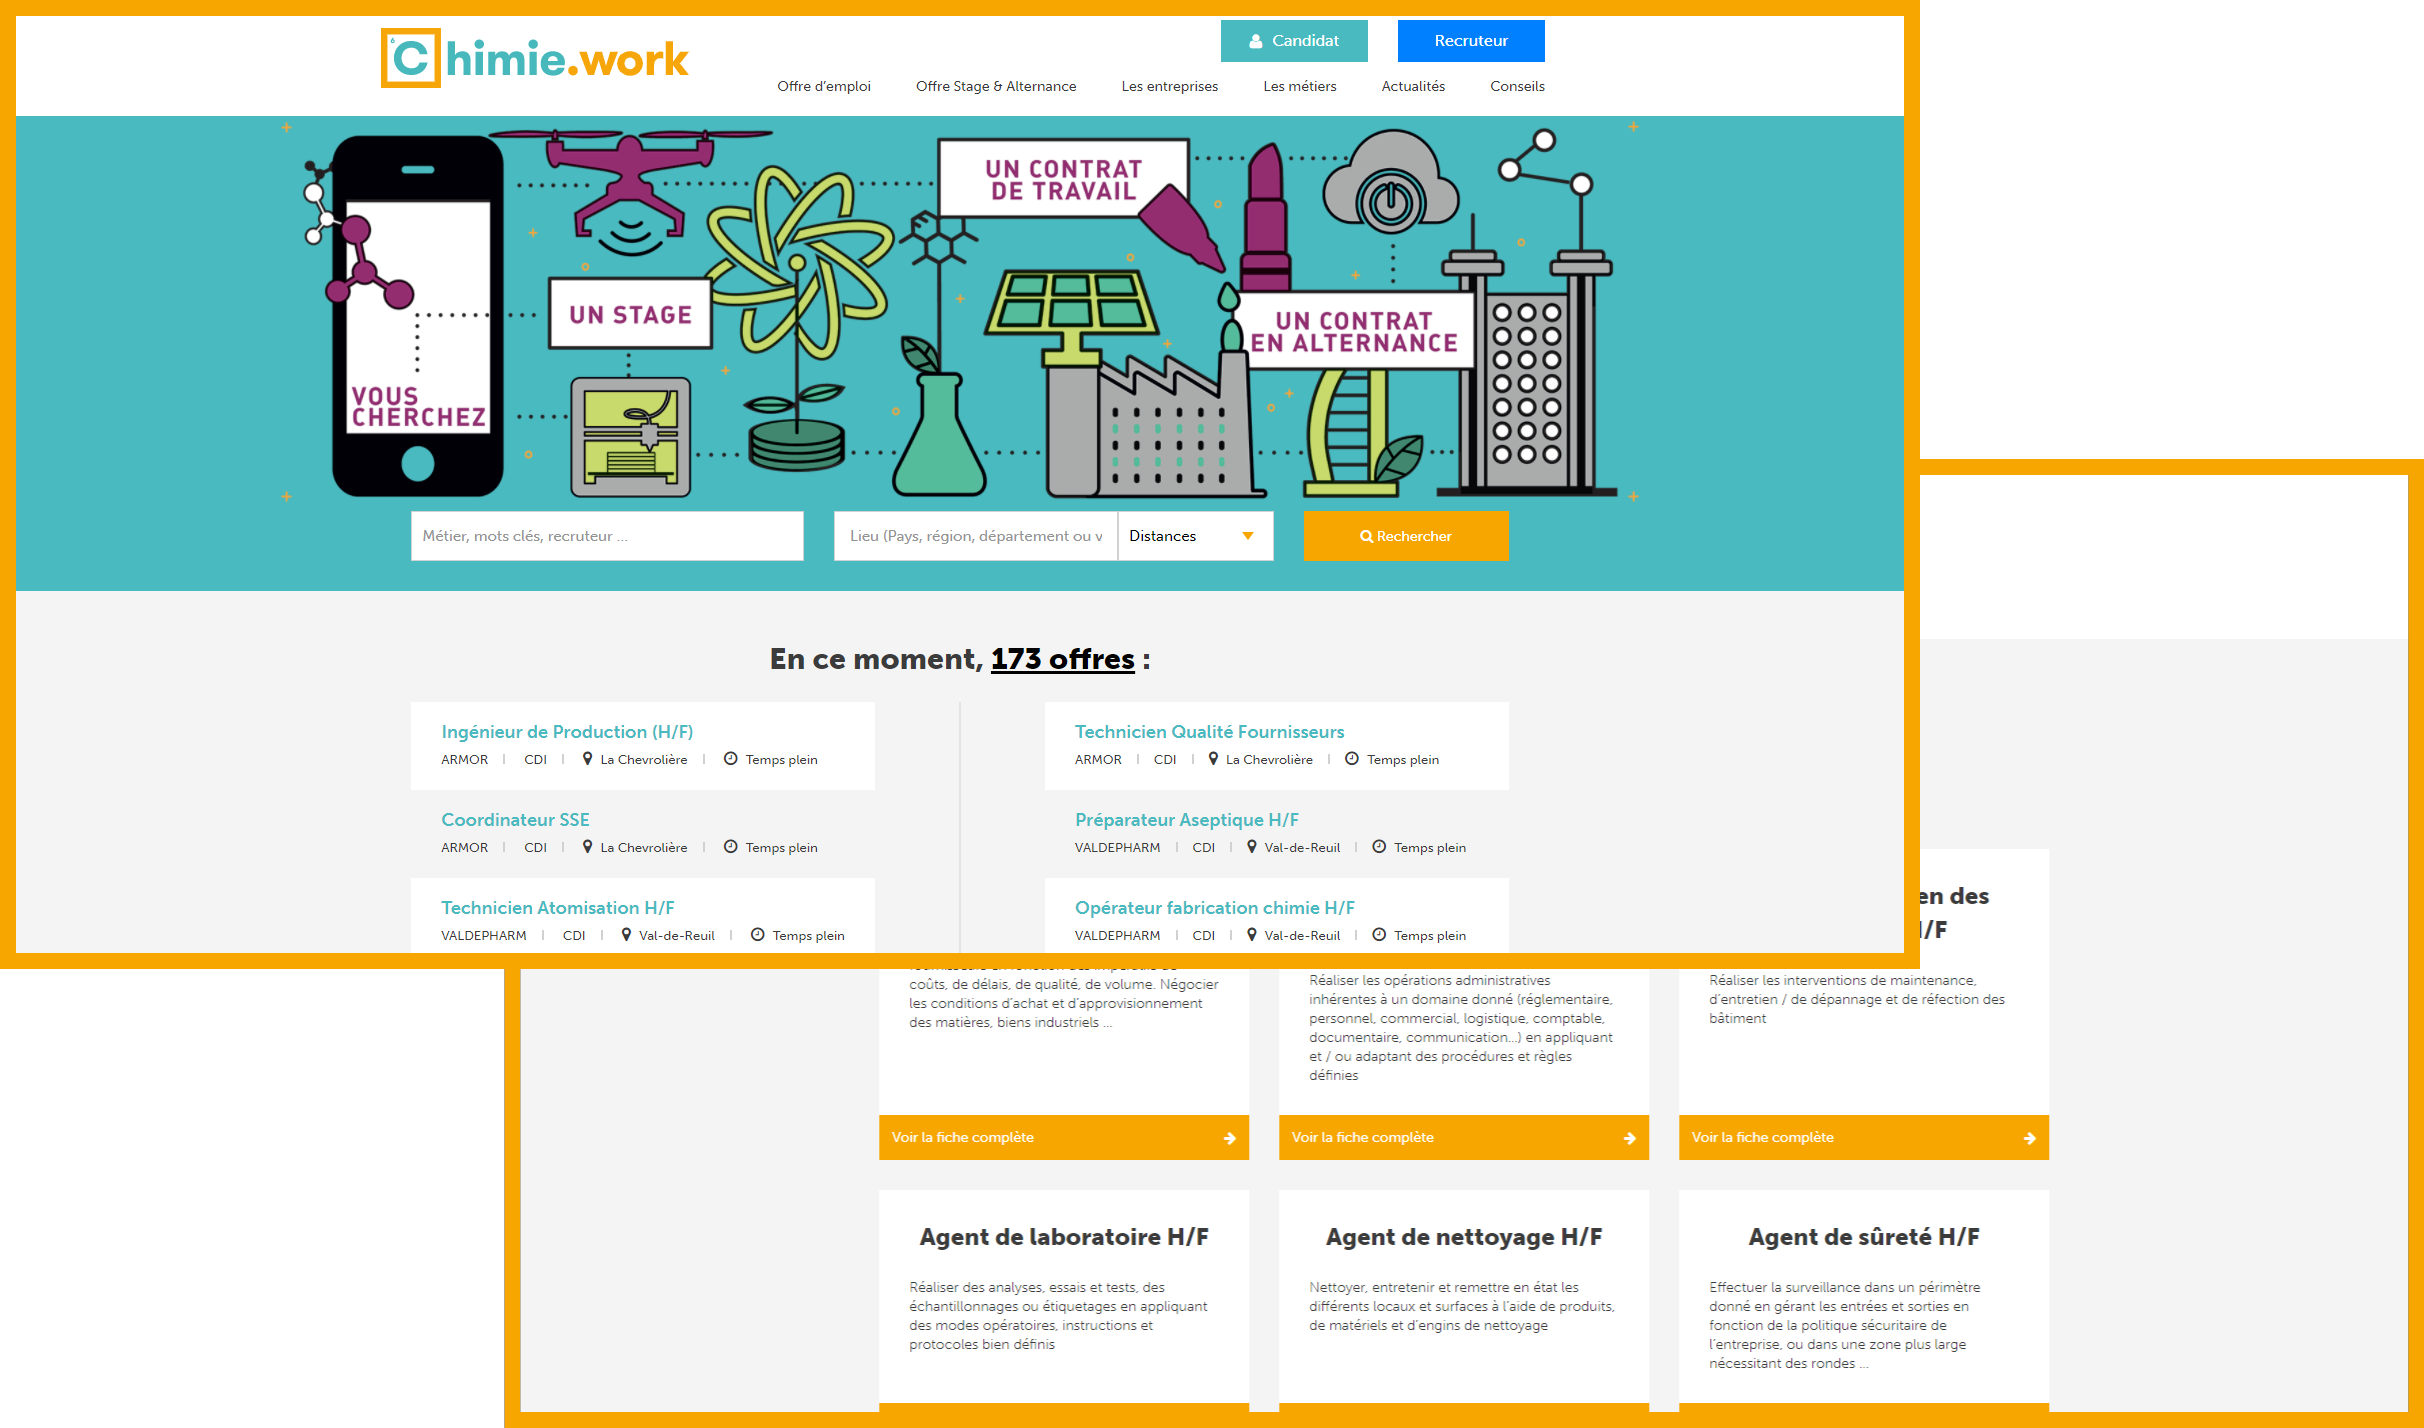The height and width of the screenshot is (1428, 2424).
Task: Click clock icon in Préparateur Aseptique row
Action: [x=1379, y=847]
